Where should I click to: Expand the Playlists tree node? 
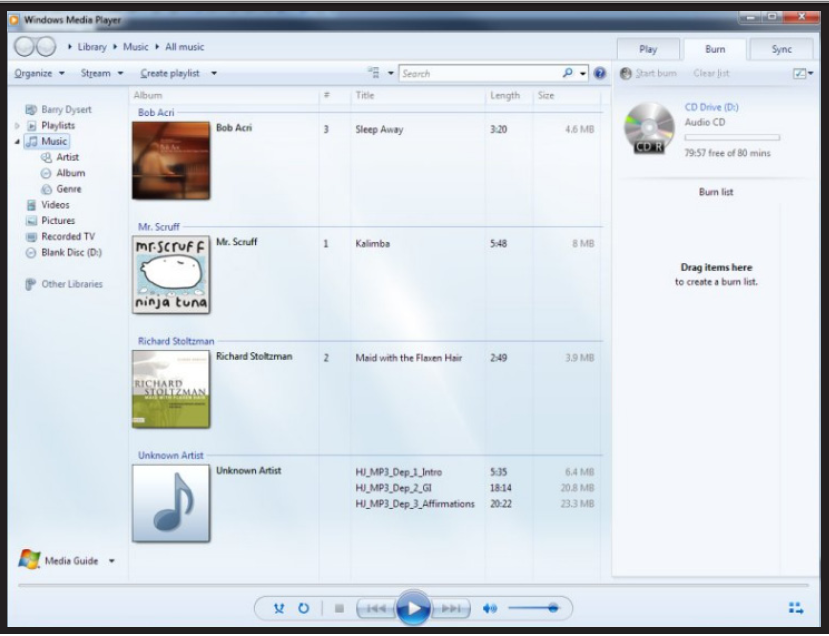(x=17, y=126)
